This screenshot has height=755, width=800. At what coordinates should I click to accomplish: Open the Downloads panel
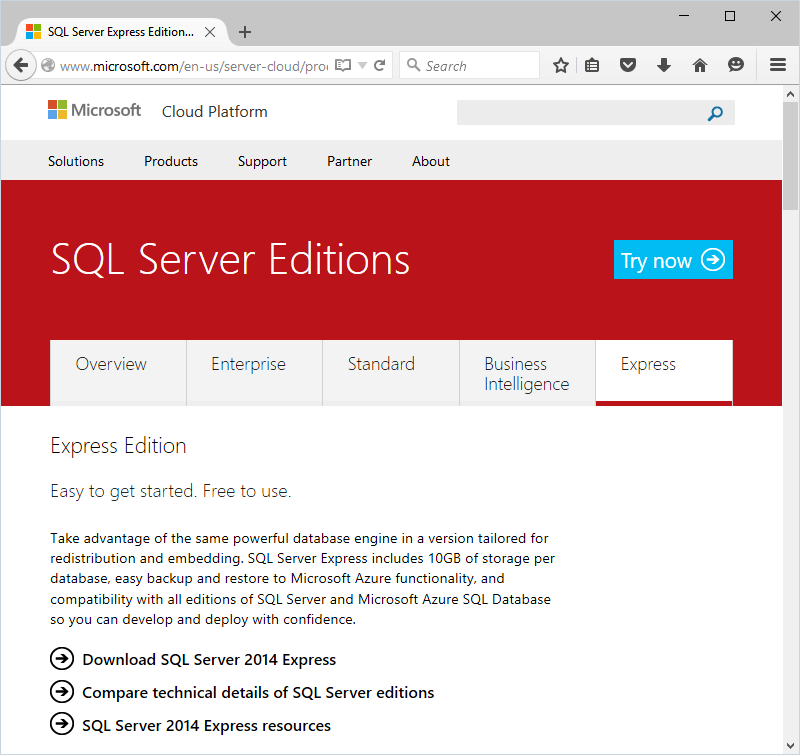pyautogui.click(x=664, y=65)
